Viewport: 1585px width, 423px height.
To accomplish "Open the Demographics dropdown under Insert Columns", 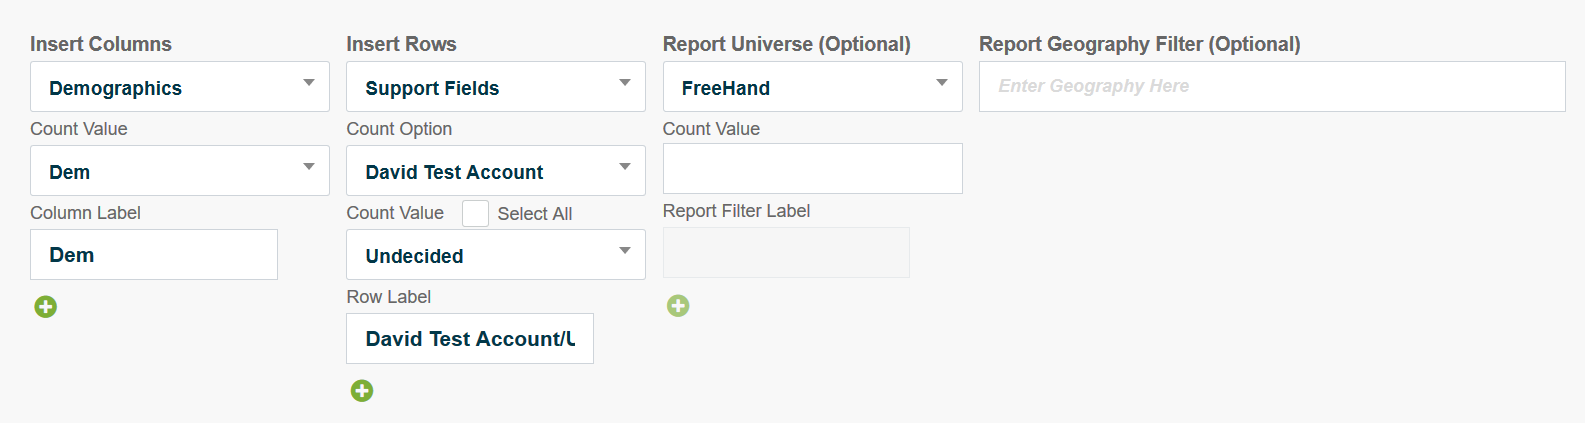I will pyautogui.click(x=179, y=87).
